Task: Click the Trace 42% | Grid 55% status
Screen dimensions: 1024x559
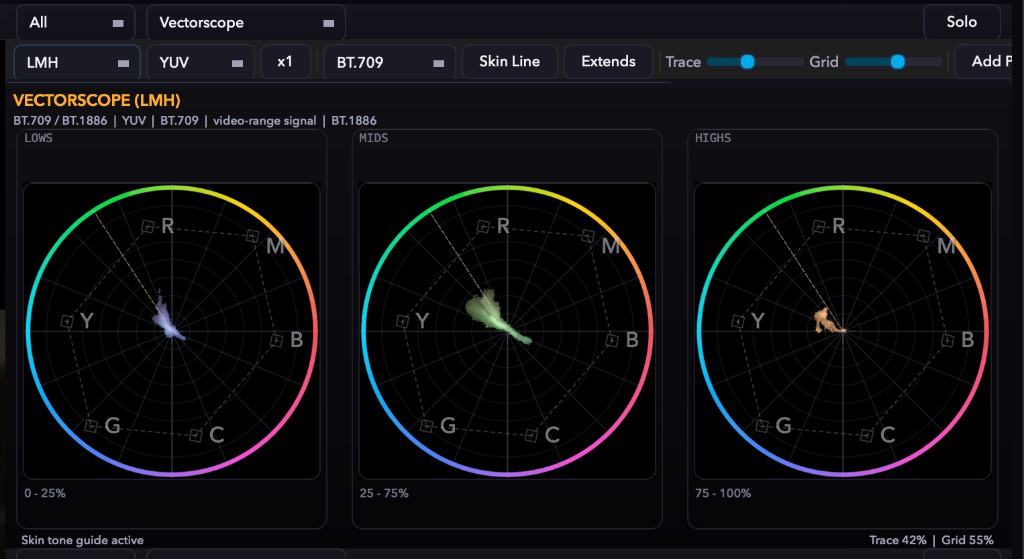Action: click(x=931, y=540)
